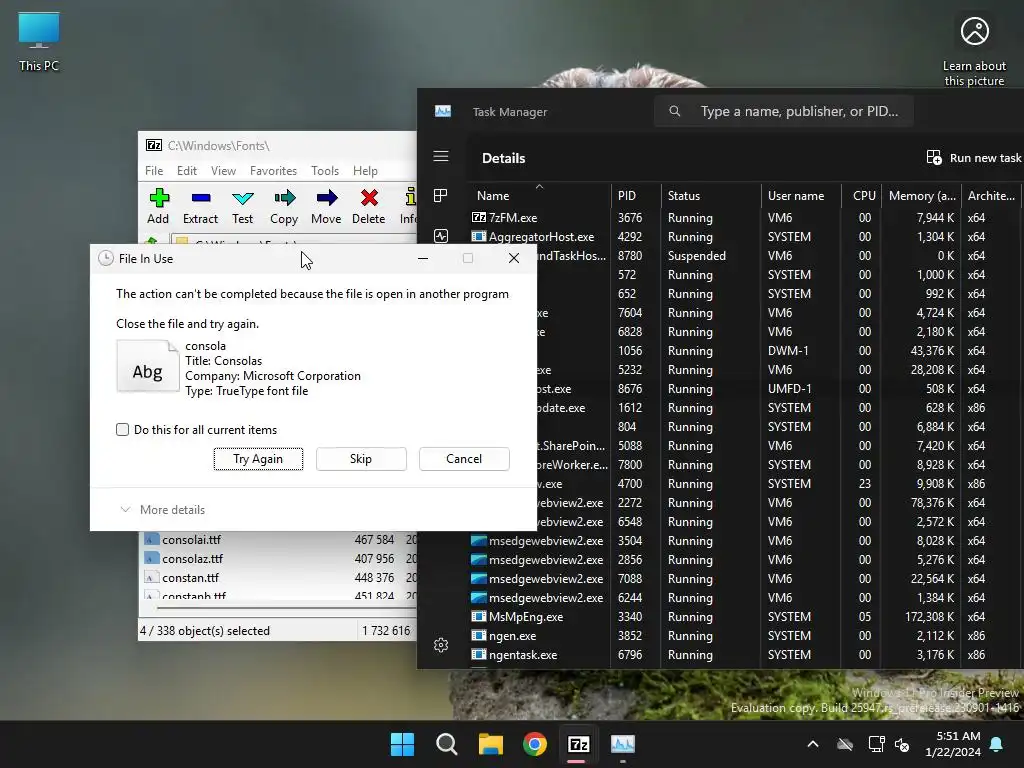Click Suspended status of PID 8780
This screenshot has width=1024, height=768.
pyautogui.click(x=696, y=256)
